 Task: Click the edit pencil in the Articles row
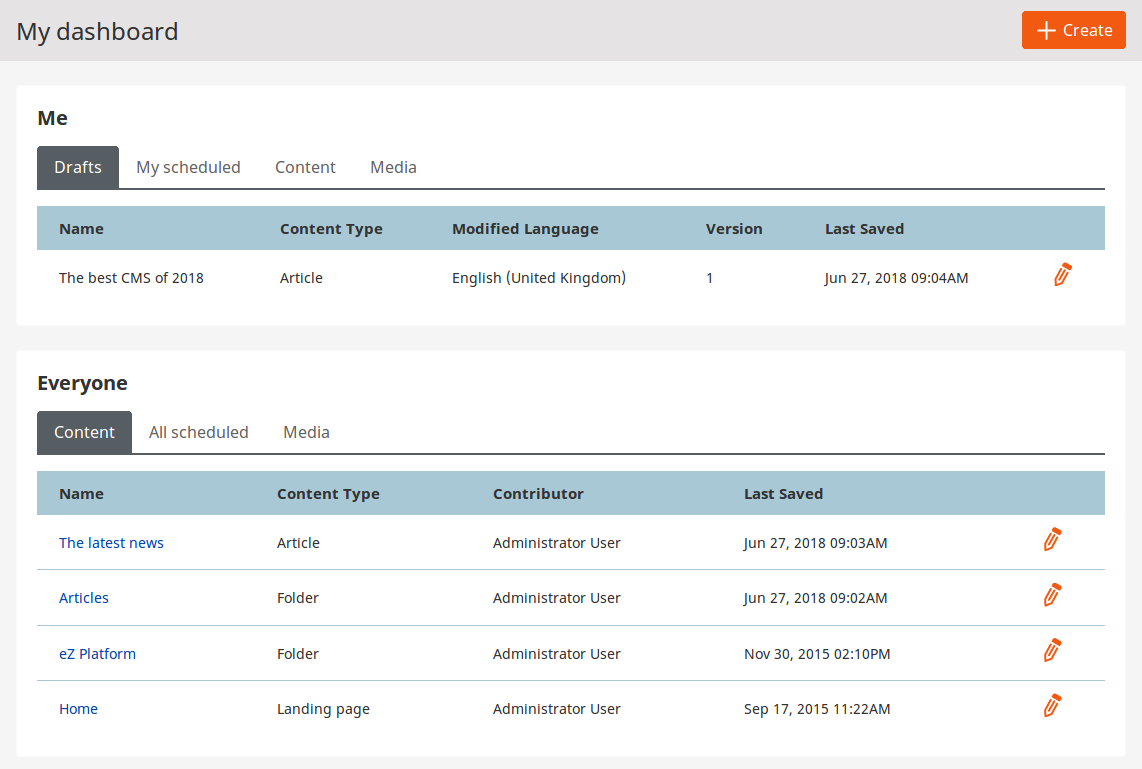point(1052,595)
